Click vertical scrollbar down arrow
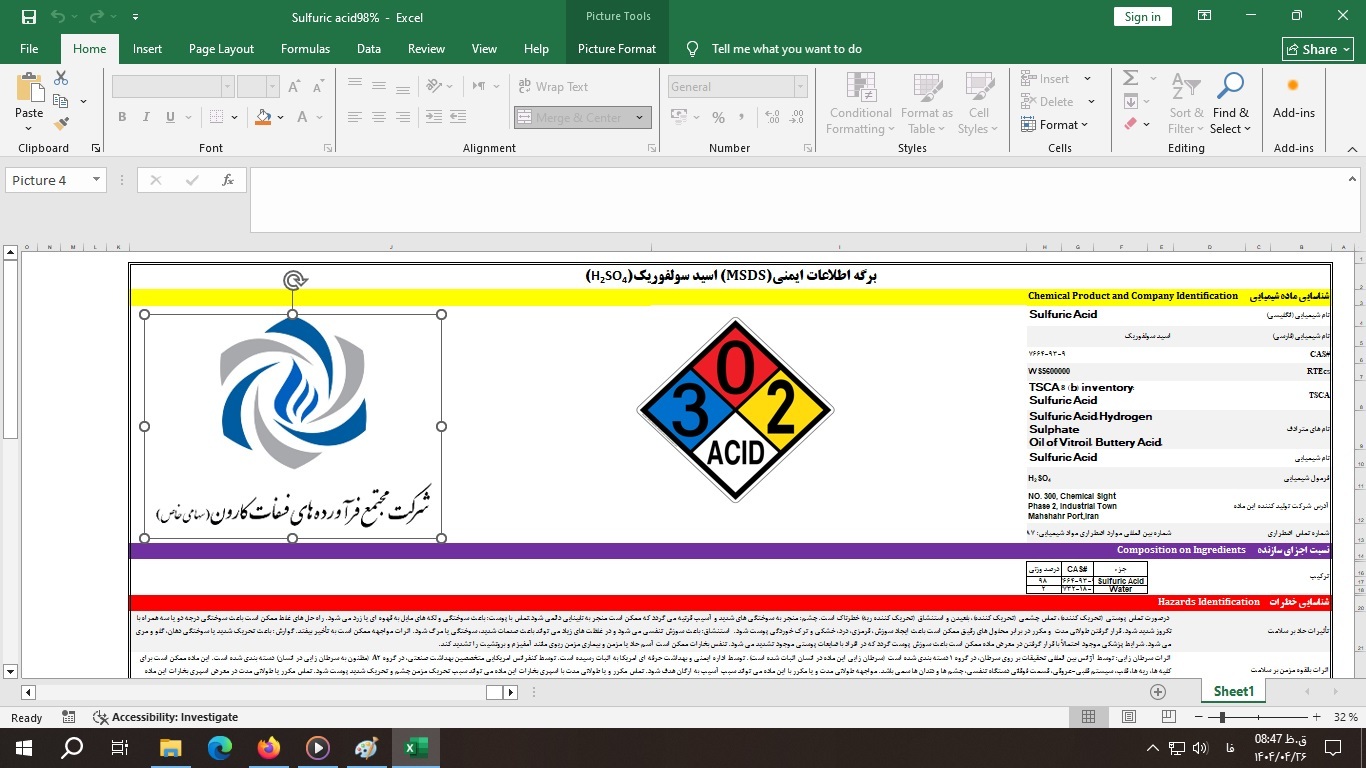1366x768 pixels. coord(11,670)
